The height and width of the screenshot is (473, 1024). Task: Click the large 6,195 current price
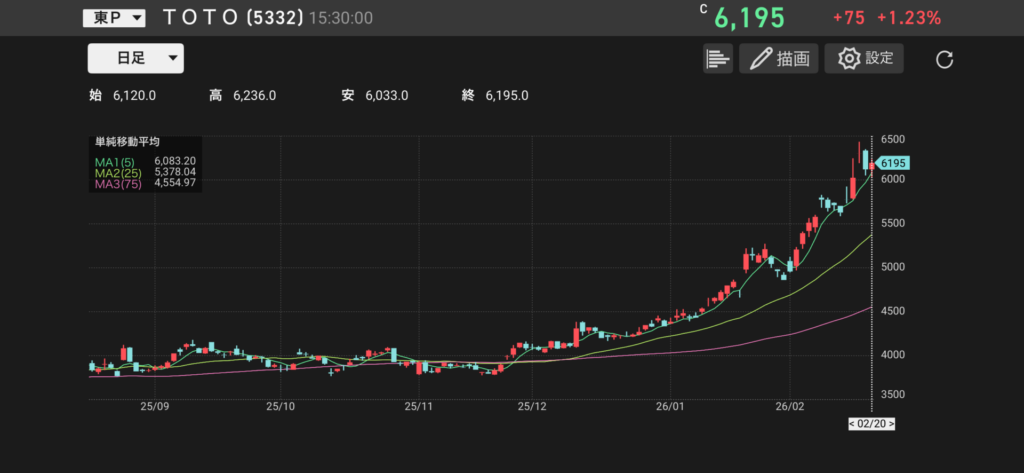pos(749,18)
